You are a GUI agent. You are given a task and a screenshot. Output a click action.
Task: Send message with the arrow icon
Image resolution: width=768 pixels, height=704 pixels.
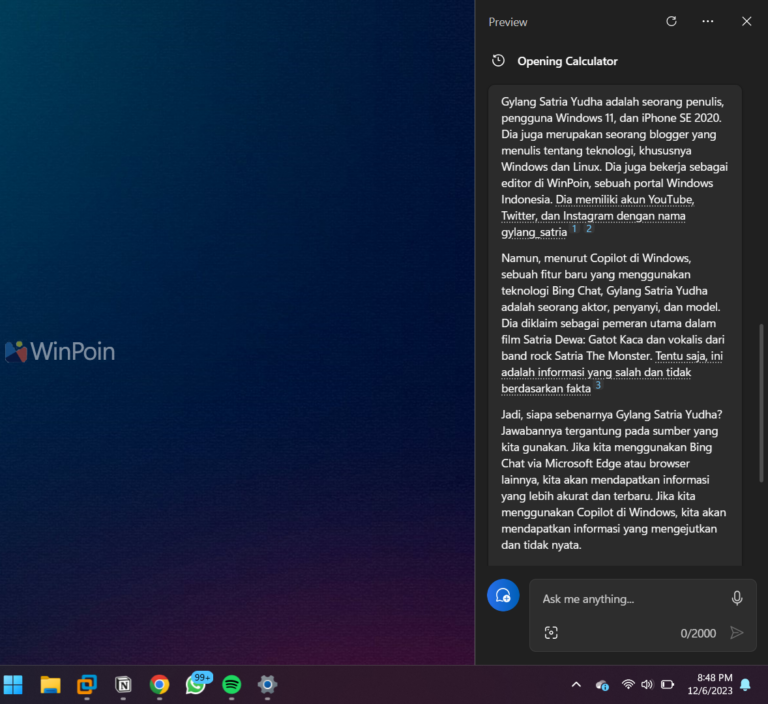pos(737,632)
